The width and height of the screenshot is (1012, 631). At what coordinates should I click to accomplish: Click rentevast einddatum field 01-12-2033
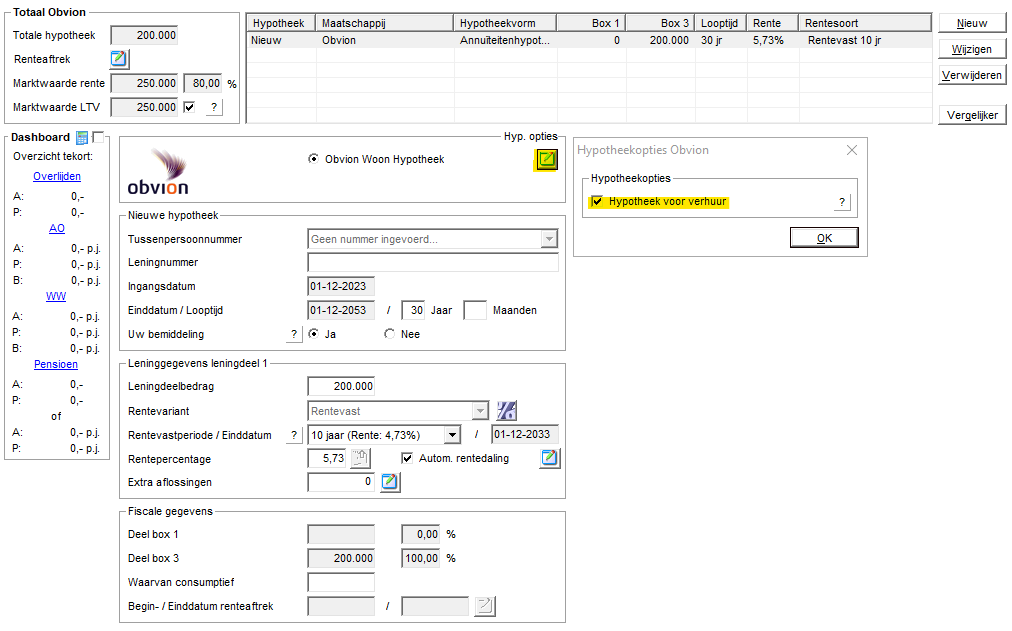tap(525, 435)
